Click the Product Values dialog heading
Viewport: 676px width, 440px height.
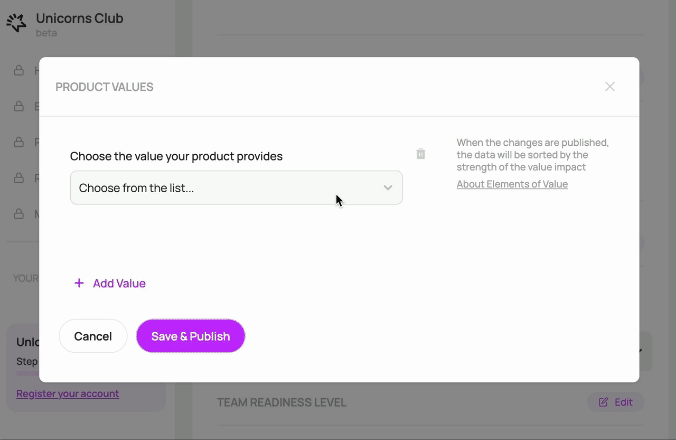[x=104, y=87]
